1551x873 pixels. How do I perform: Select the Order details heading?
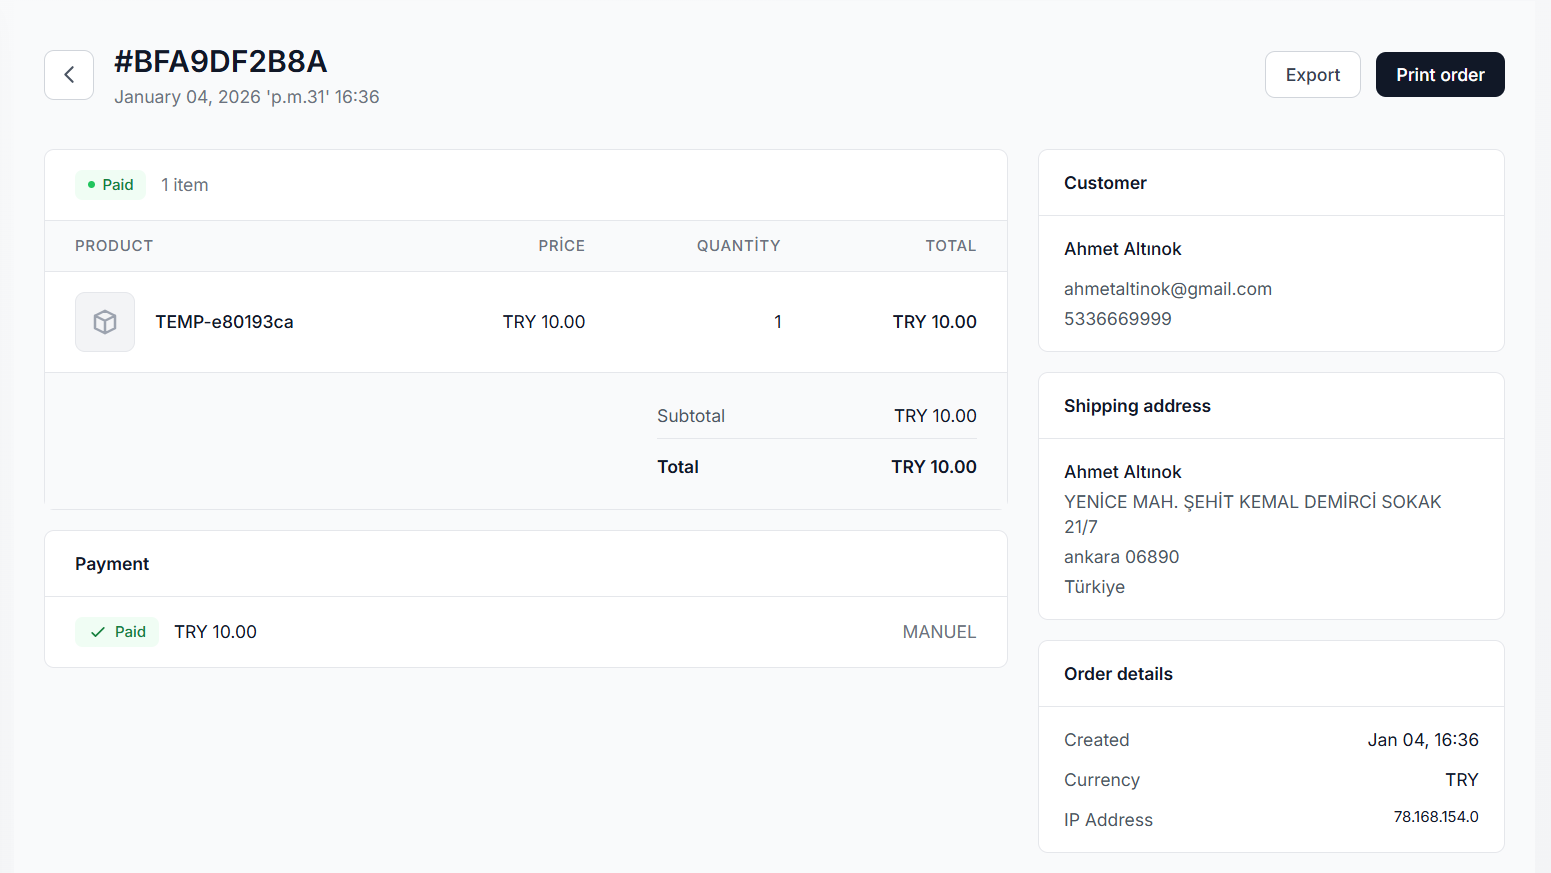pyautogui.click(x=1118, y=674)
